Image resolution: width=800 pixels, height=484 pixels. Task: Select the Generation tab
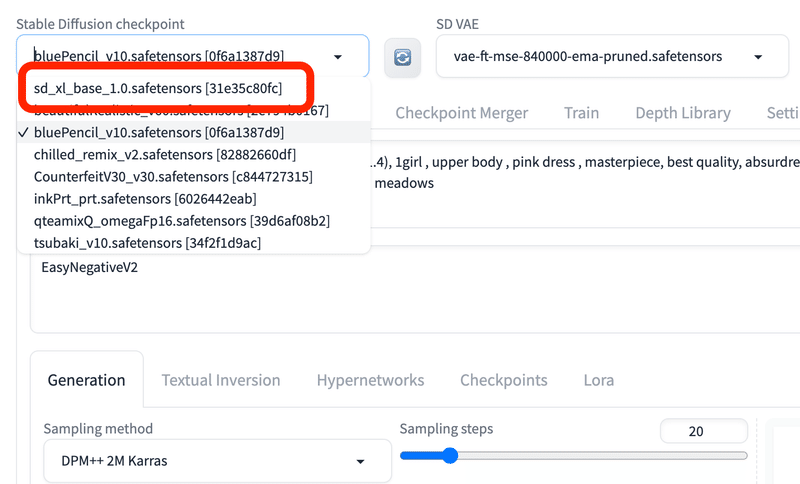pos(87,380)
